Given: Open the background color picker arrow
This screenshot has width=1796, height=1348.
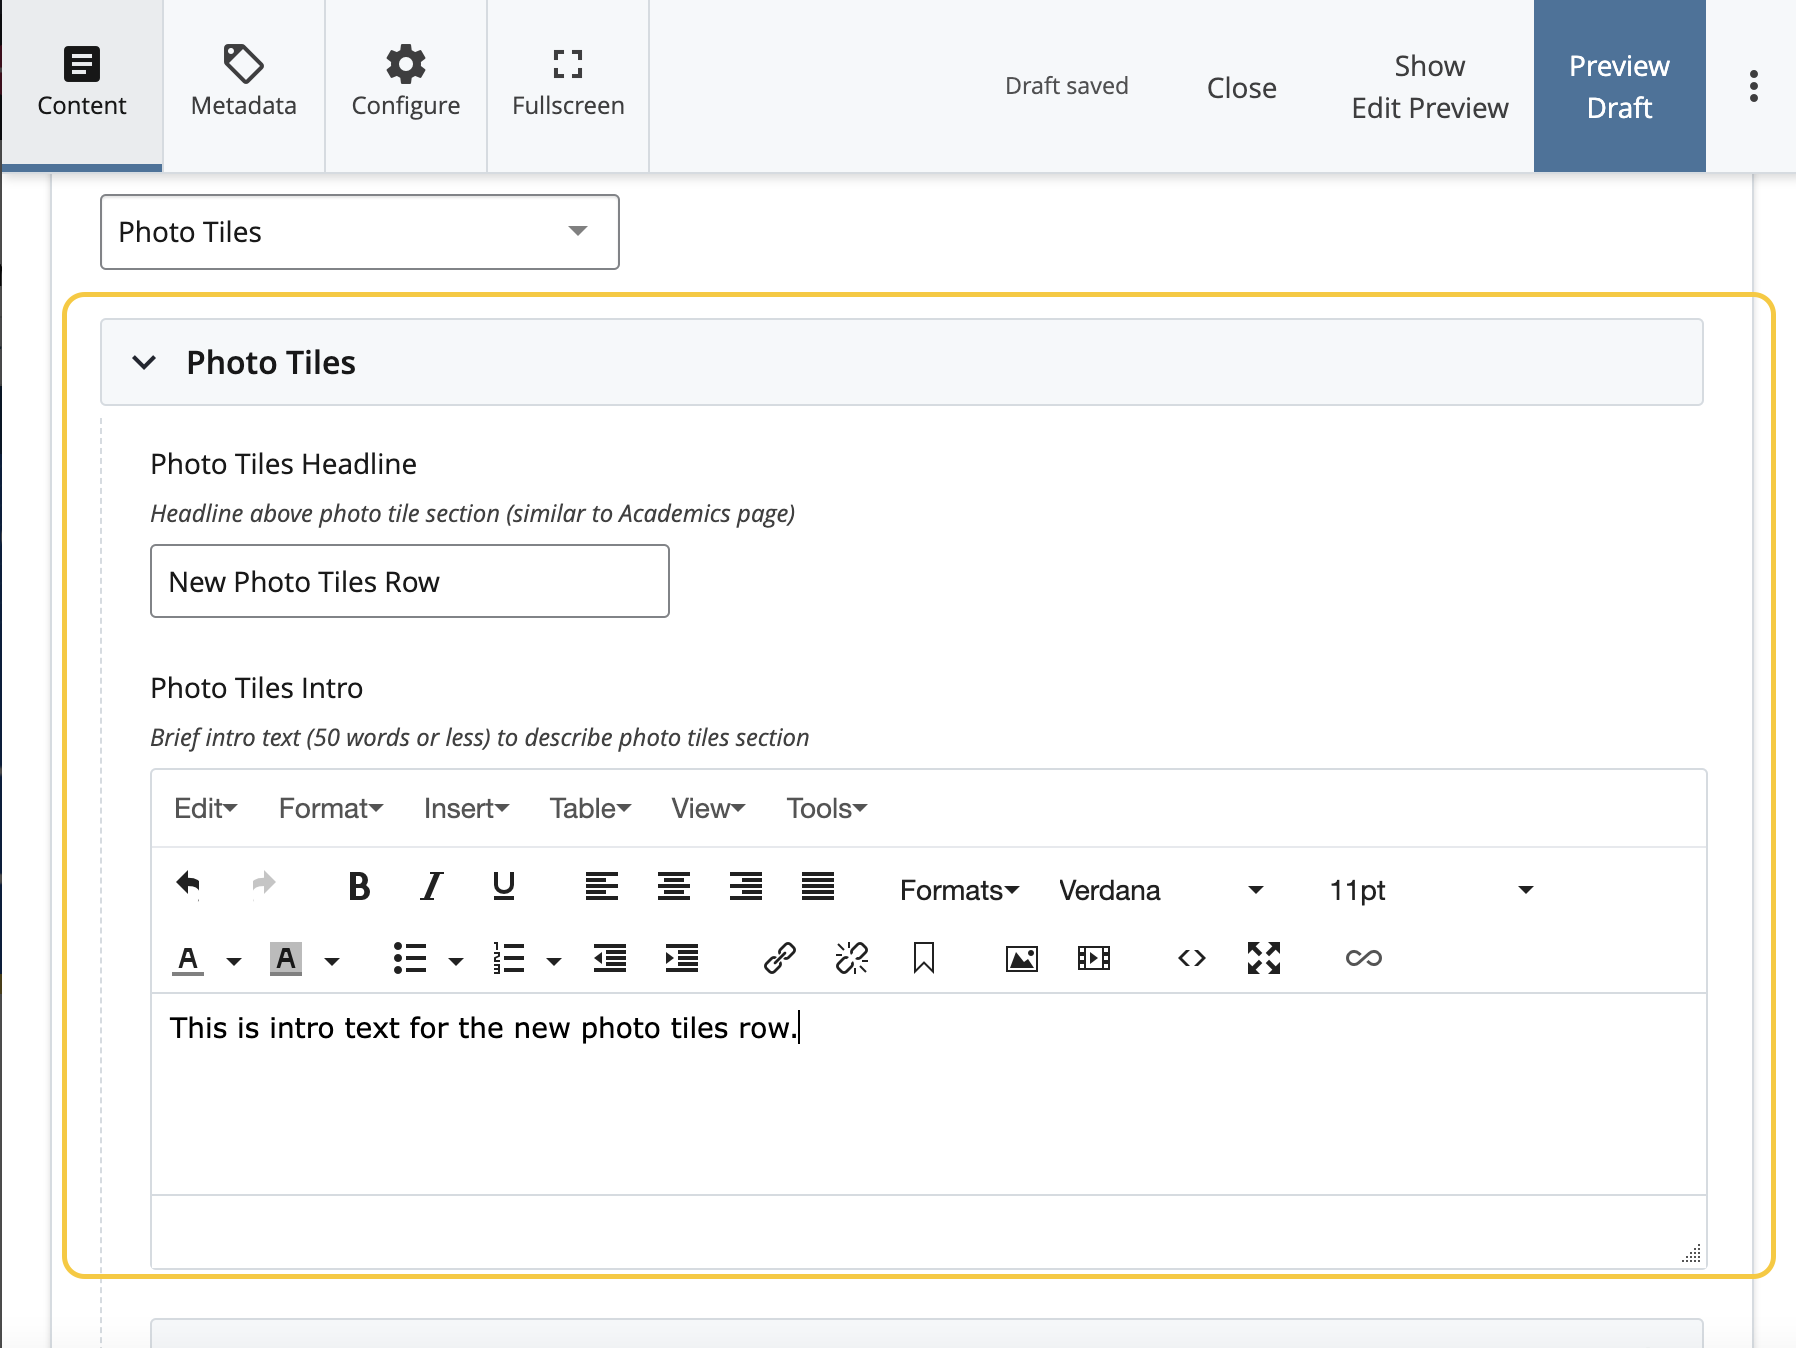Looking at the screenshot, I should 332,961.
